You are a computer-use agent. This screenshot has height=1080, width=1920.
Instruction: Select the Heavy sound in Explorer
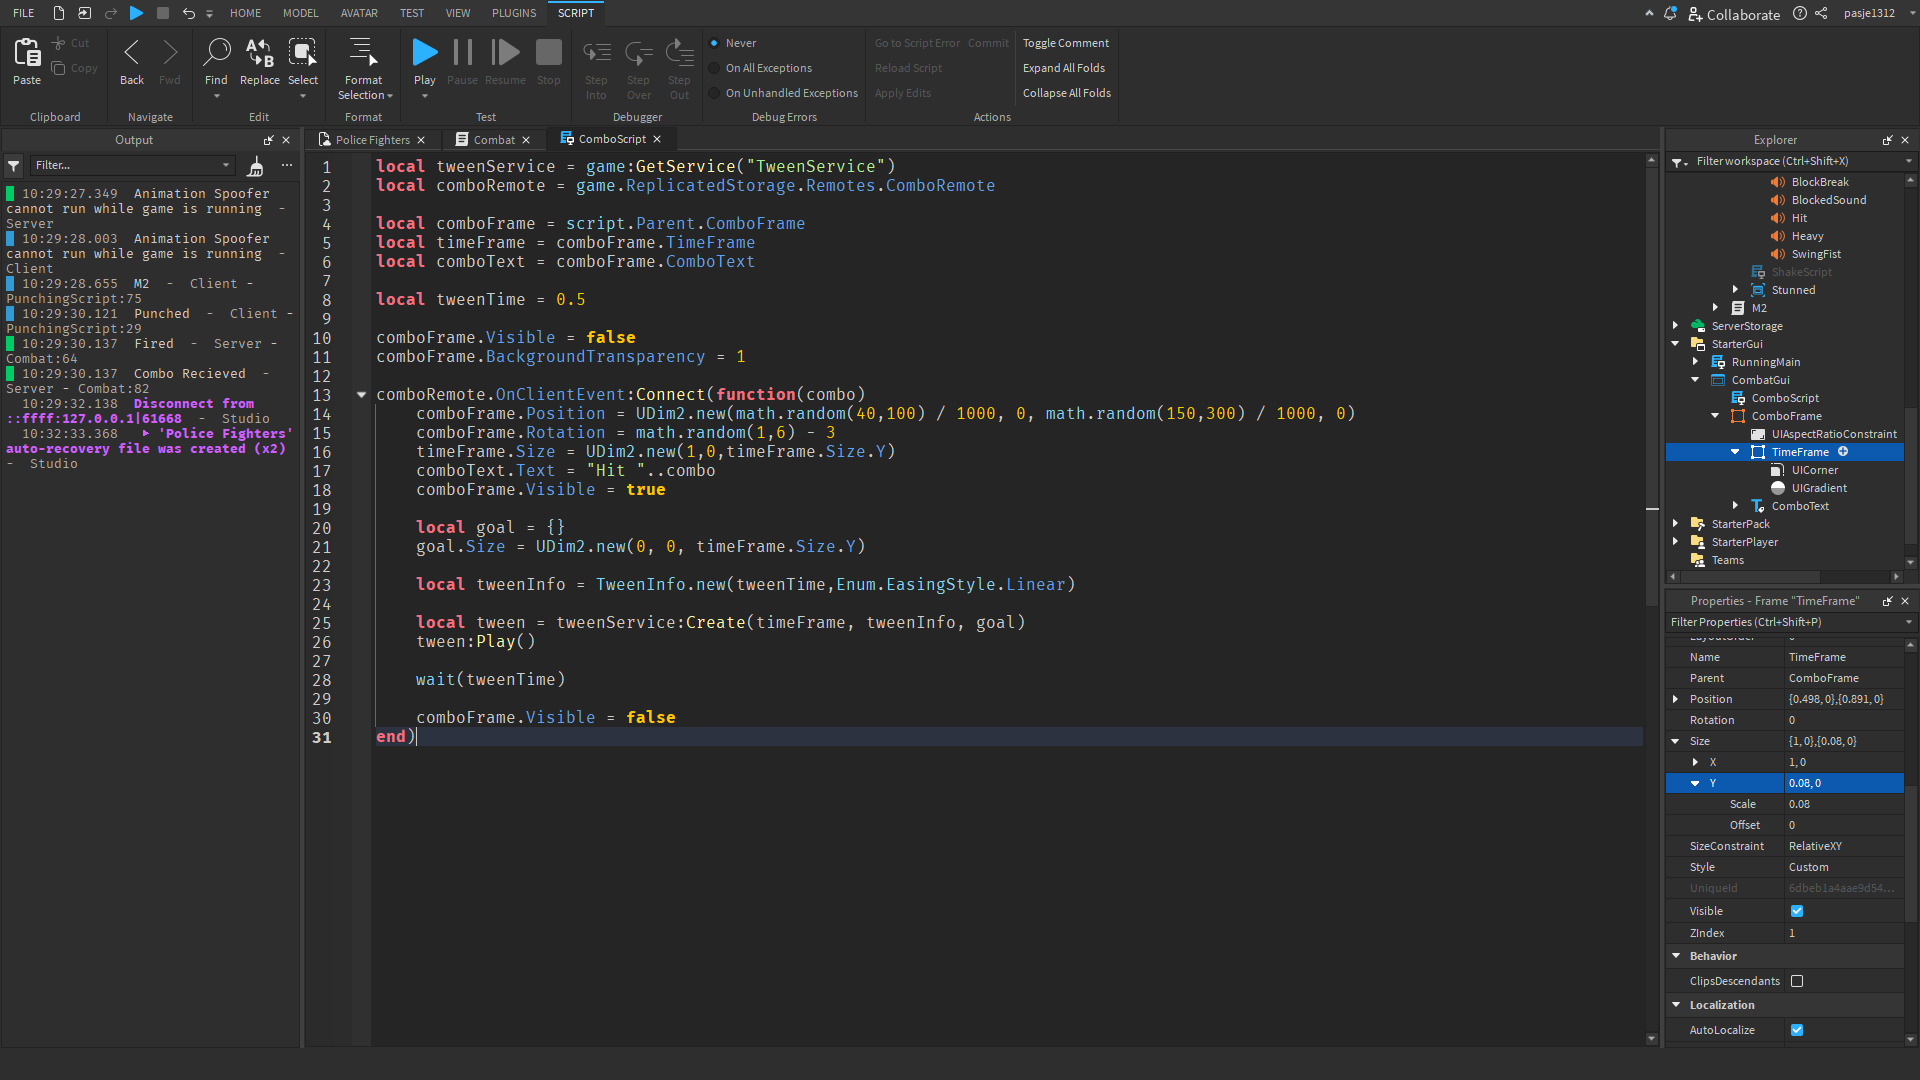click(x=1808, y=236)
